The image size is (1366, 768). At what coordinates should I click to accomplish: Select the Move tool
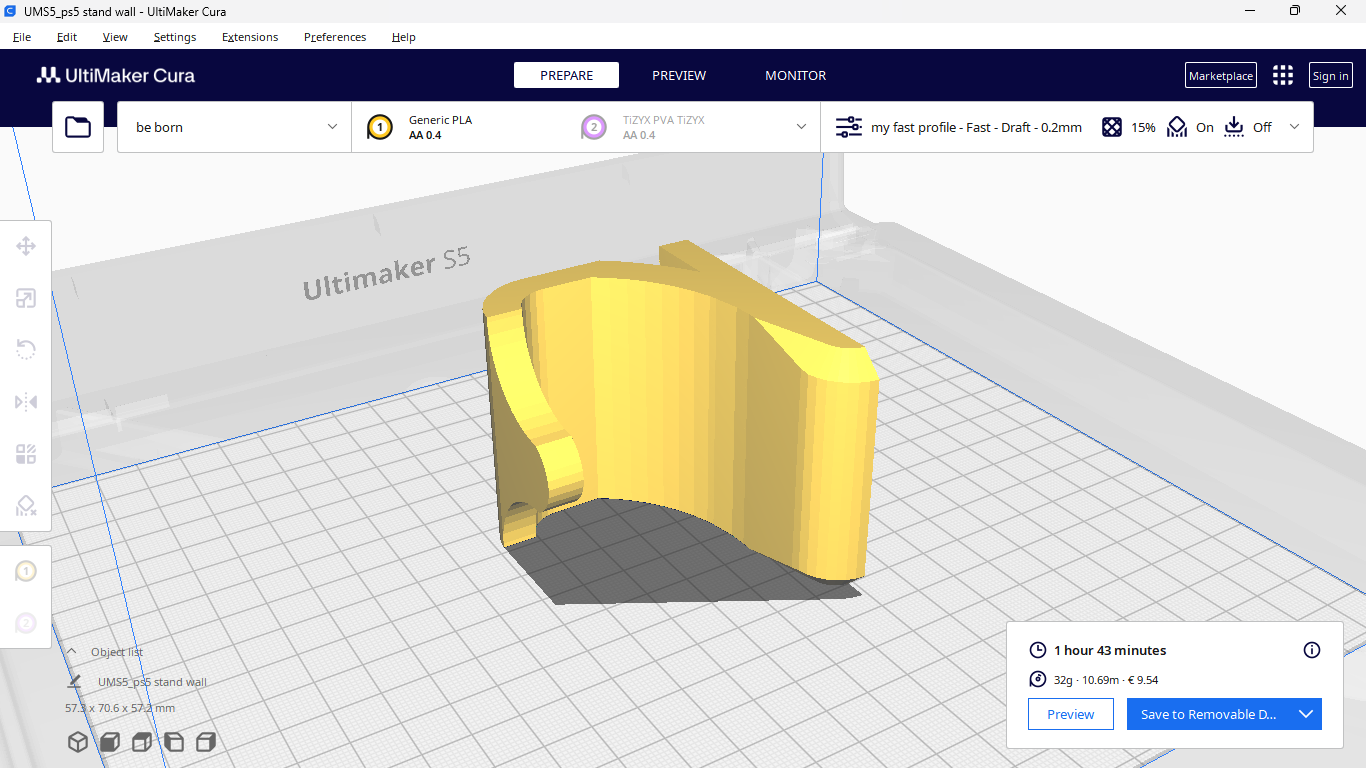(26, 246)
